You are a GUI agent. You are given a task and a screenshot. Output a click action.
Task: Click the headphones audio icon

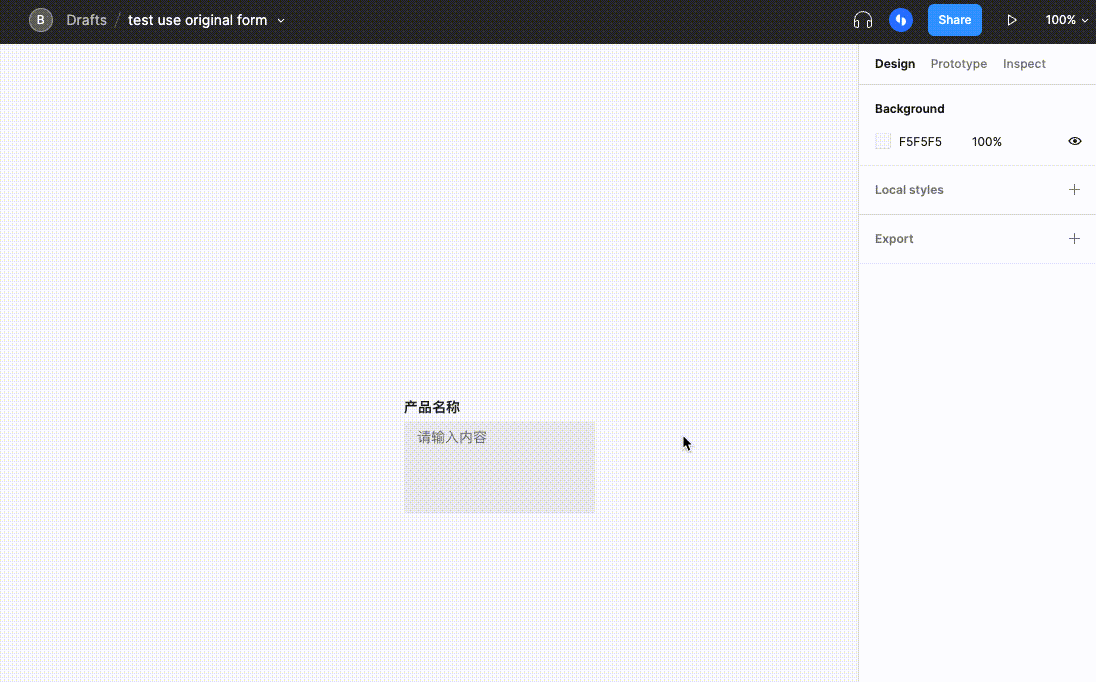862,19
